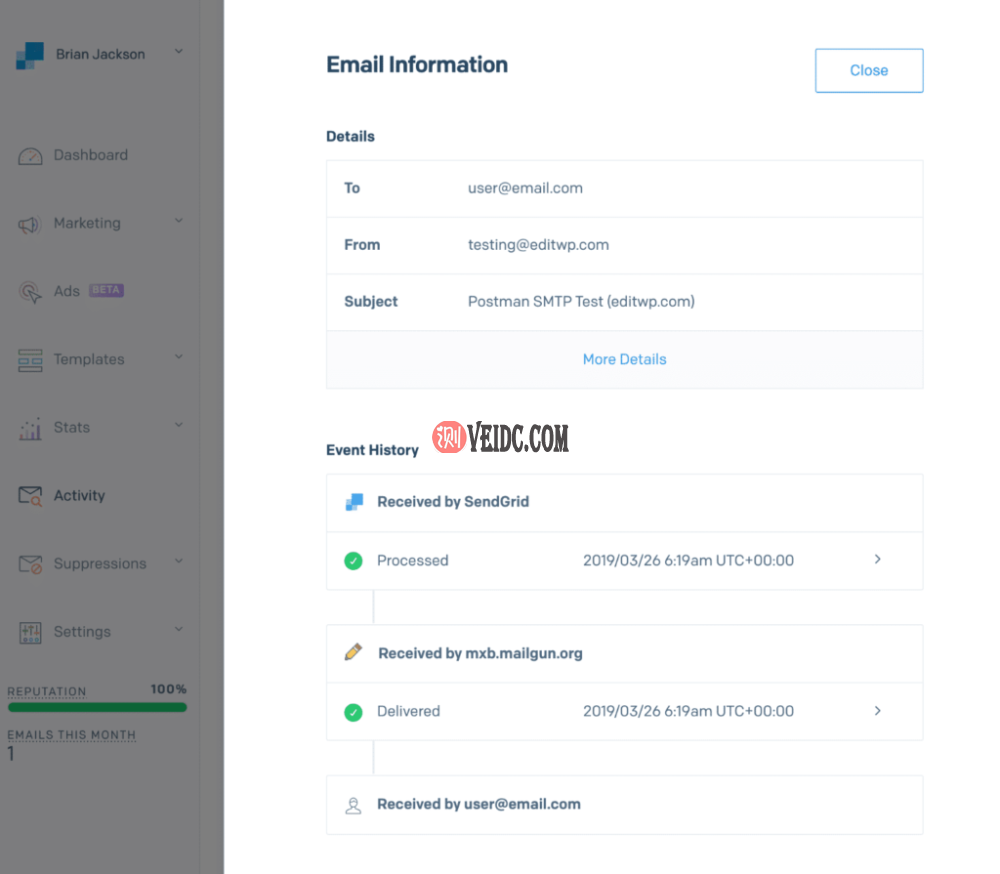Screen dimensions: 1000x874
Task: Click the Received by user@email.com header
Action: 479,804
